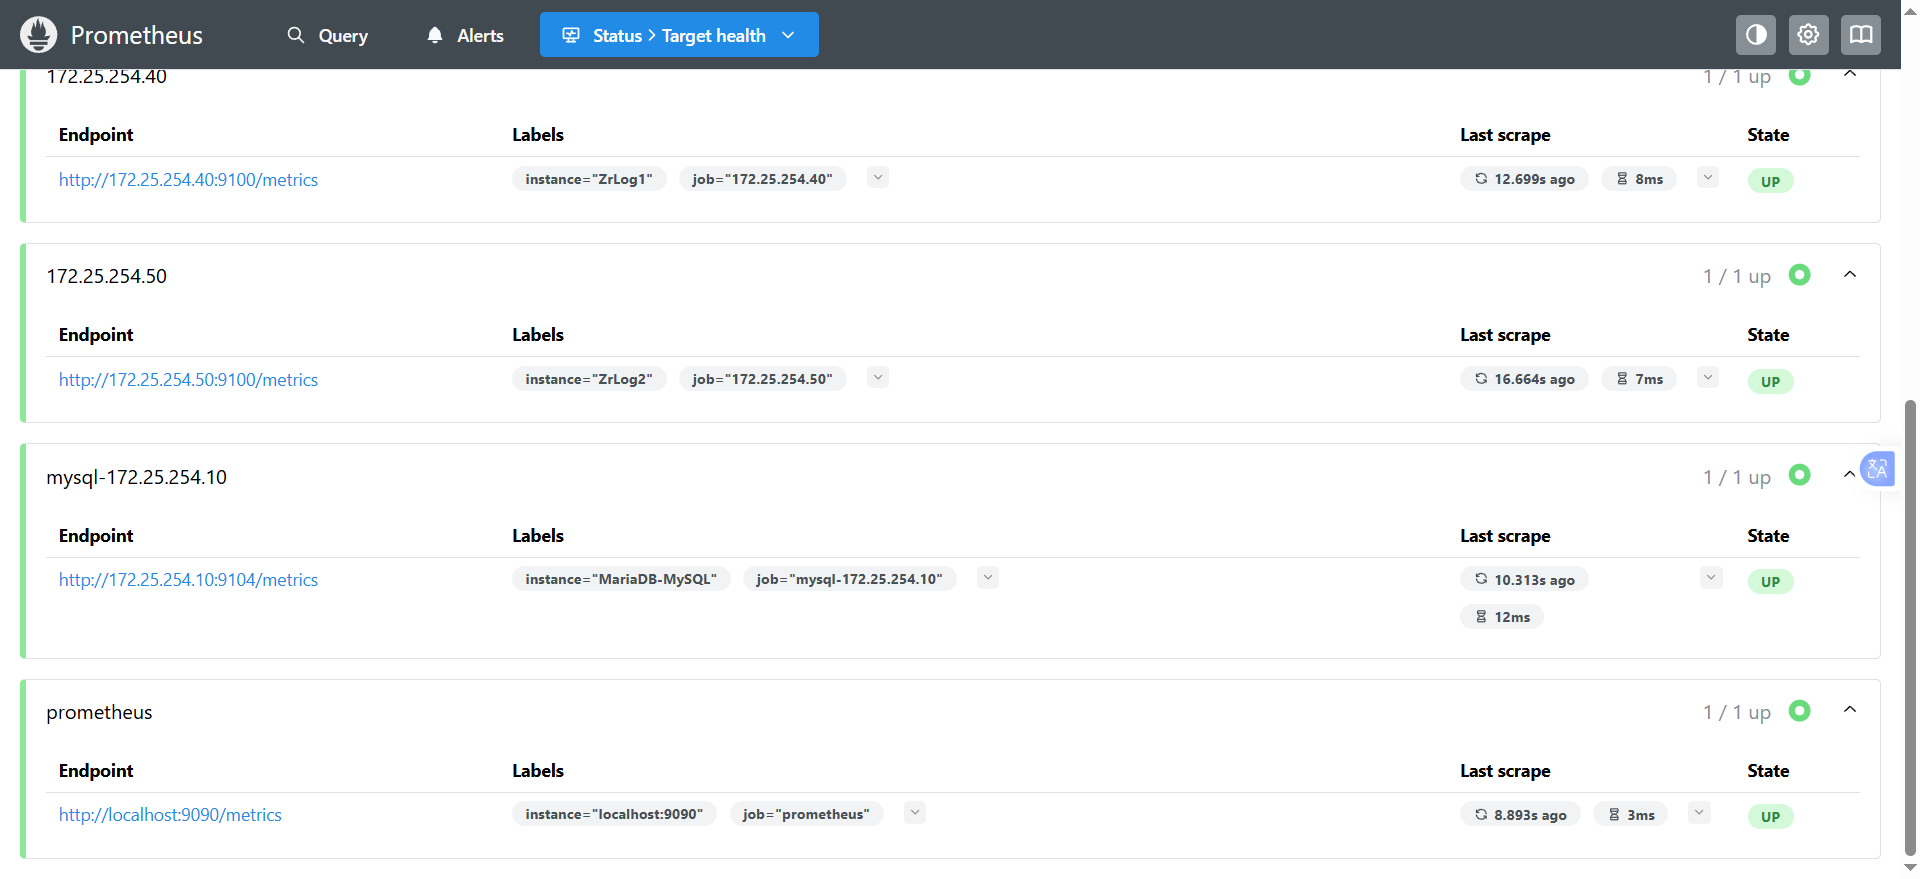
Task: Expand labels for ZrLog2 target
Action: pos(878,378)
